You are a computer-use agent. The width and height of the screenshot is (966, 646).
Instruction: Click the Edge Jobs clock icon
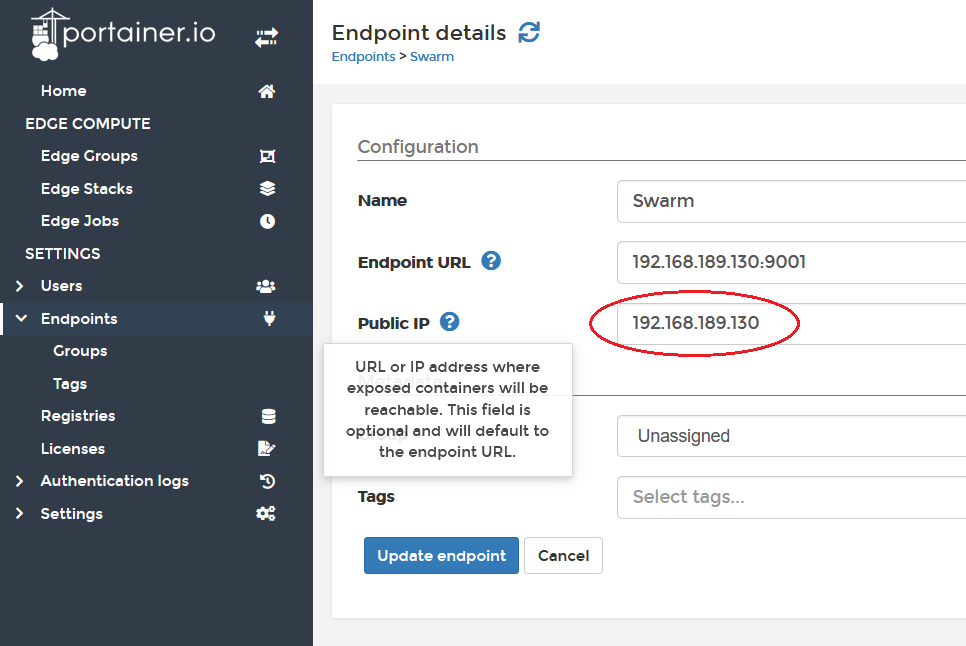click(x=267, y=221)
